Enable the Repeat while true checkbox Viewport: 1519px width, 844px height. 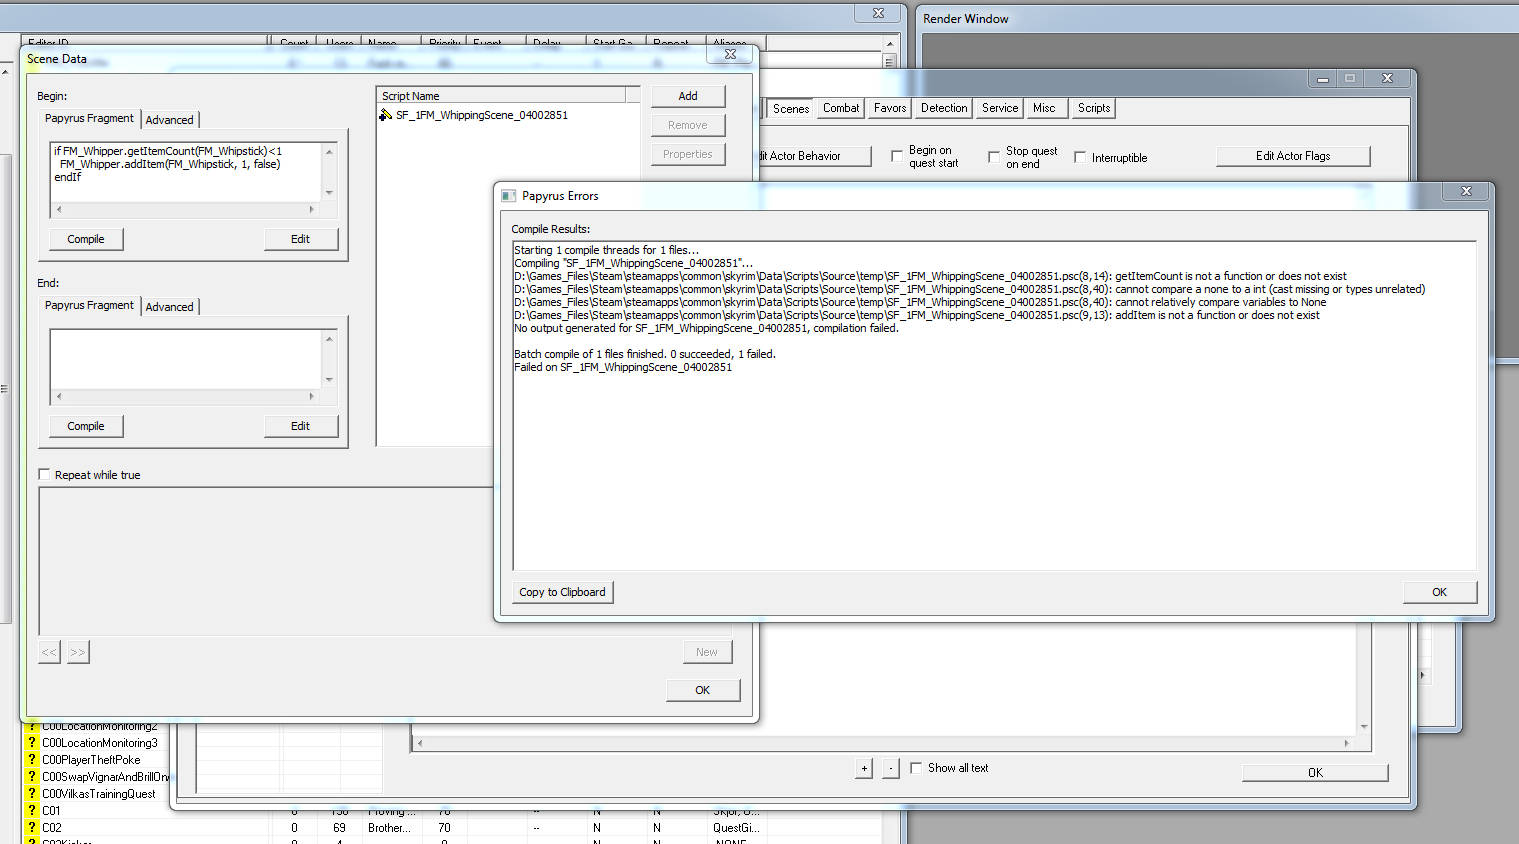[x=44, y=474]
